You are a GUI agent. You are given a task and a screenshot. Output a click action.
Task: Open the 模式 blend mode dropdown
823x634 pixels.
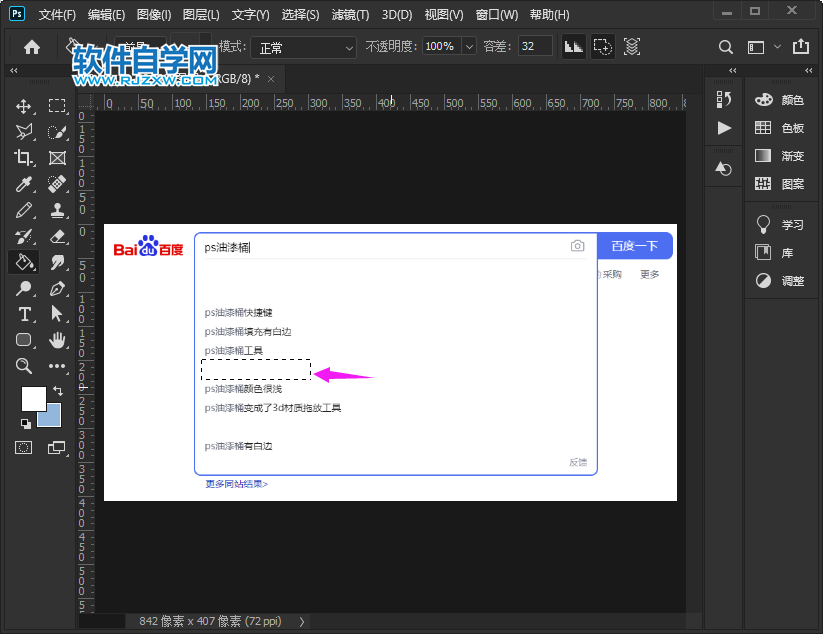click(348, 47)
